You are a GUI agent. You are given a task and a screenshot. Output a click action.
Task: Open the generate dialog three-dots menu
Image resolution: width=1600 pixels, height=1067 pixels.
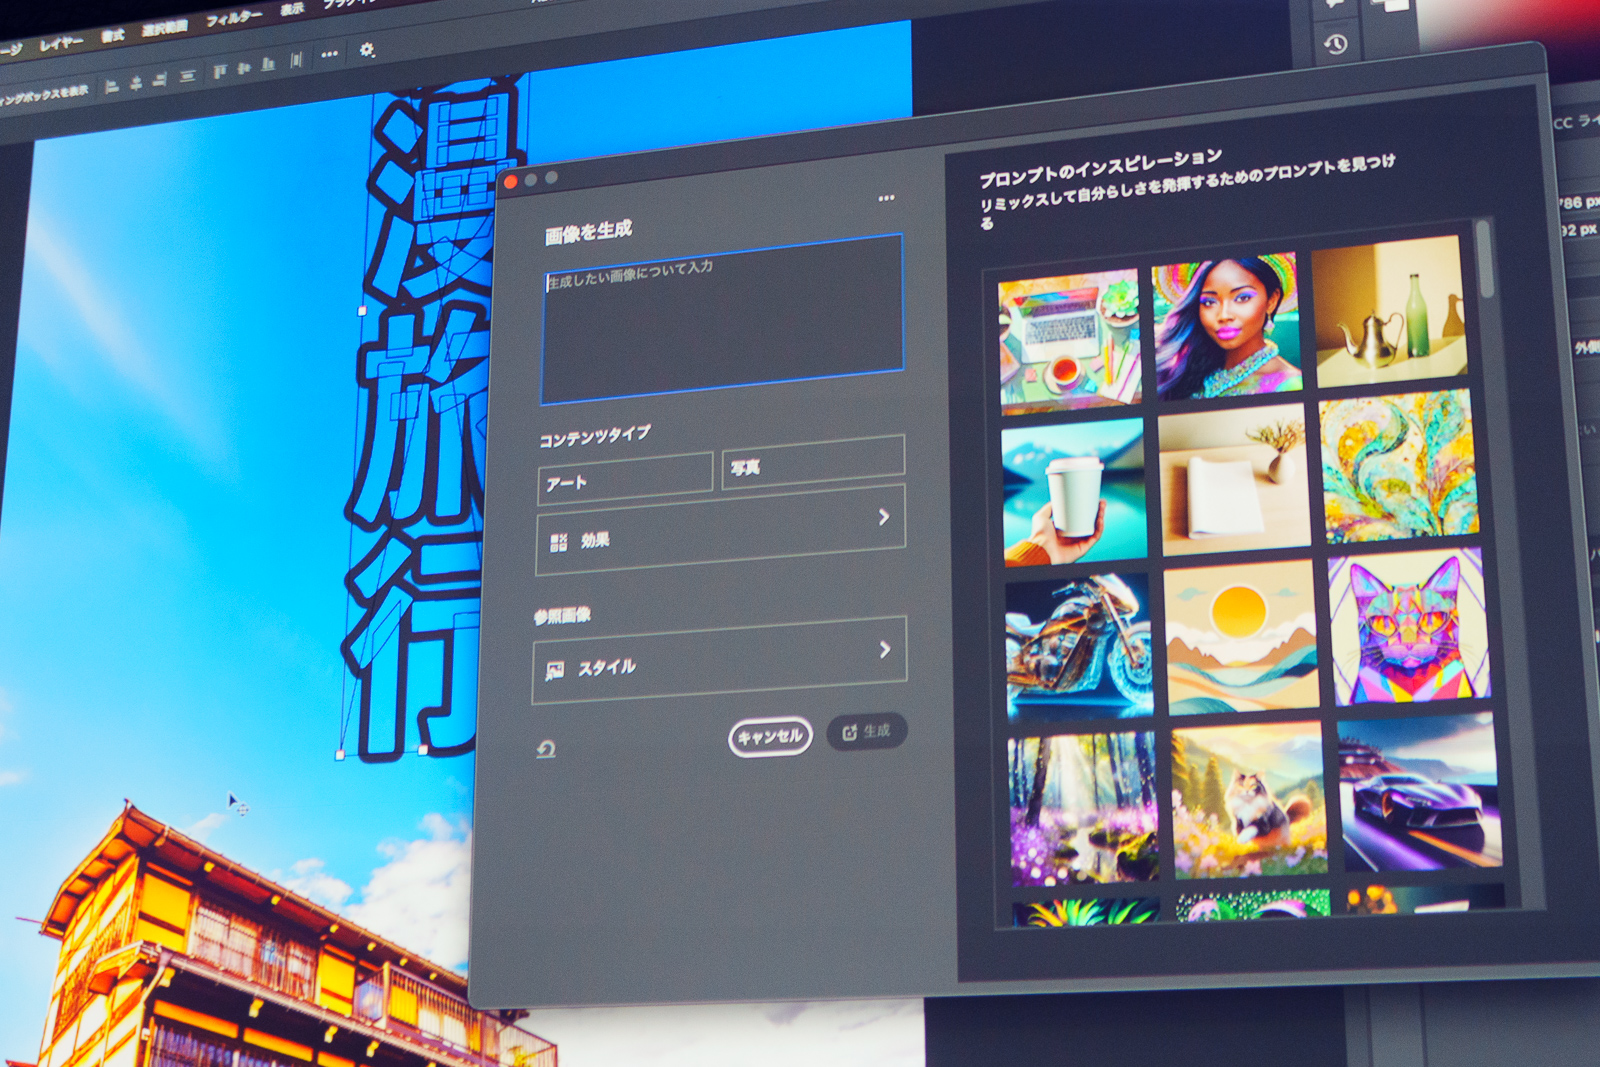886,198
